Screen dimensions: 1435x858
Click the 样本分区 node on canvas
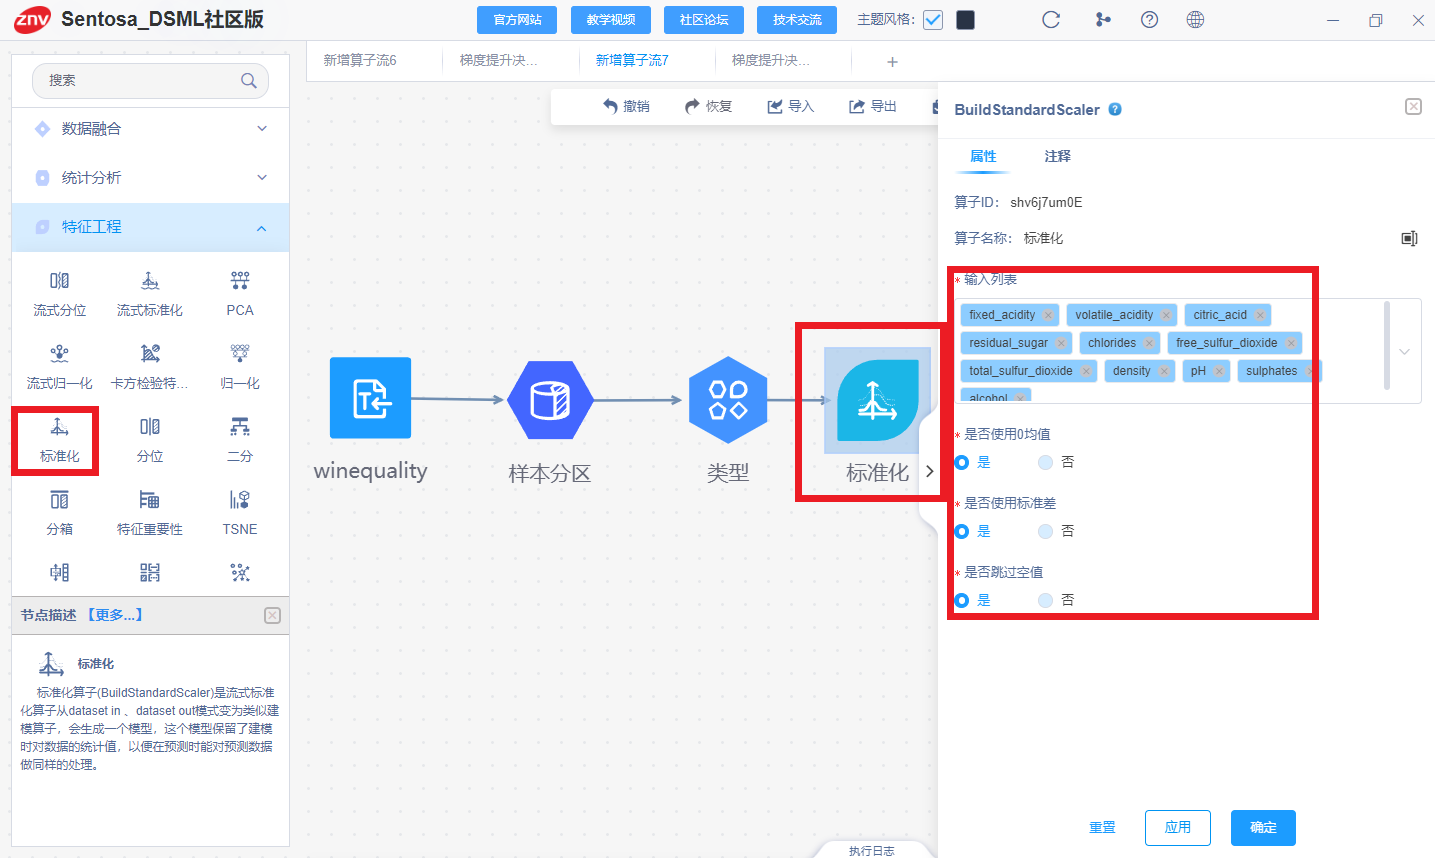point(550,400)
